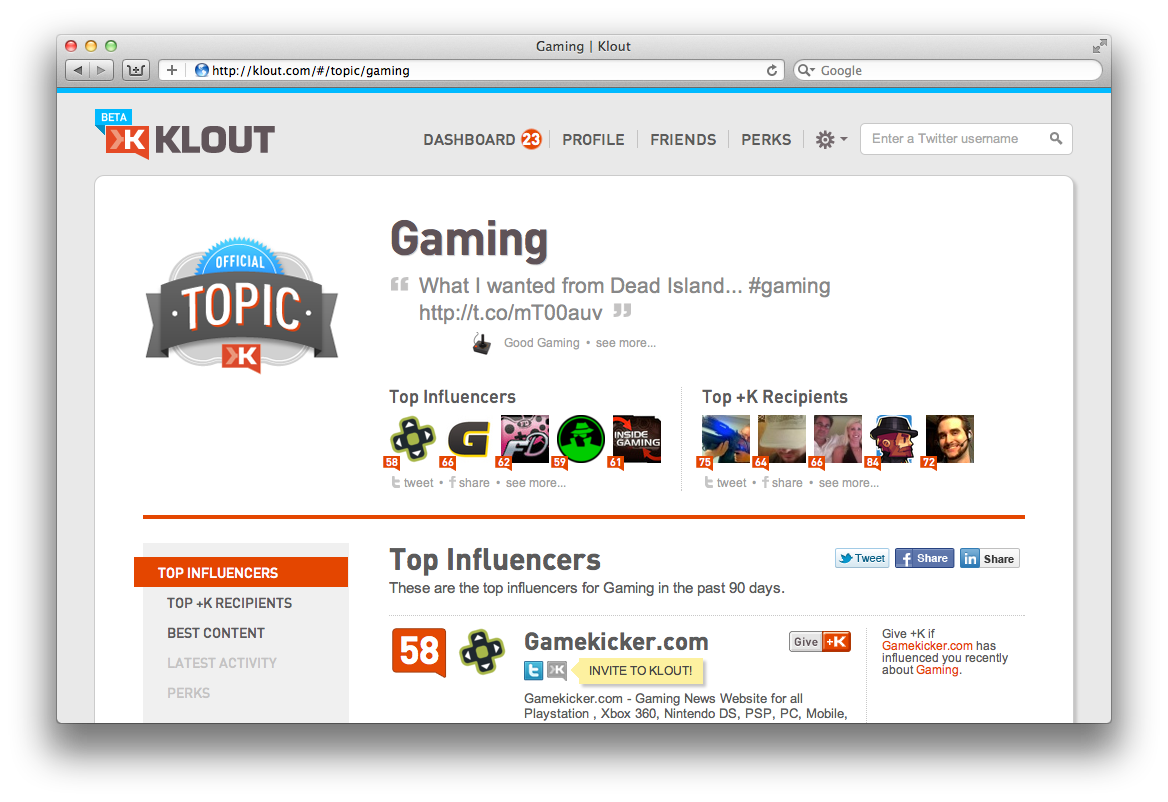Click the browser forward arrow
Image resolution: width=1168 pixels, height=802 pixels.
pos(102,70)
